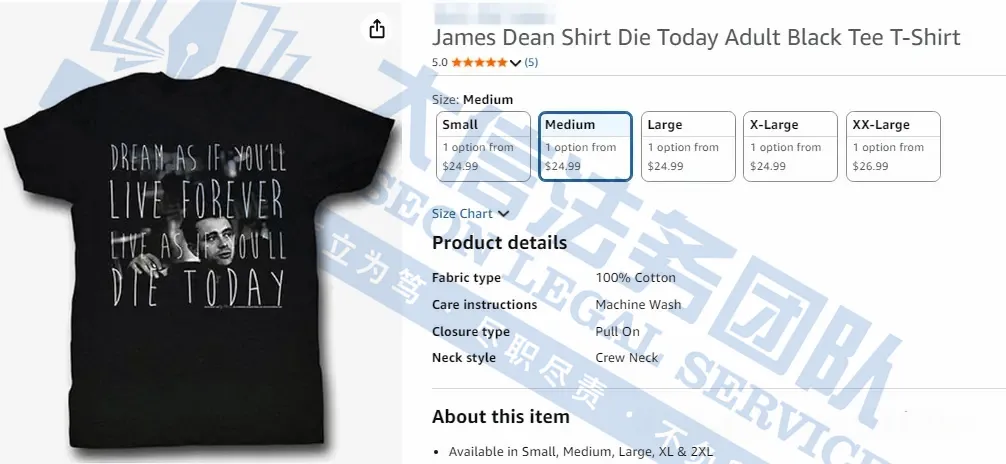Click the 100% Cotton fabric value
The image size is (1006, 464).
(x=635, y=278)
